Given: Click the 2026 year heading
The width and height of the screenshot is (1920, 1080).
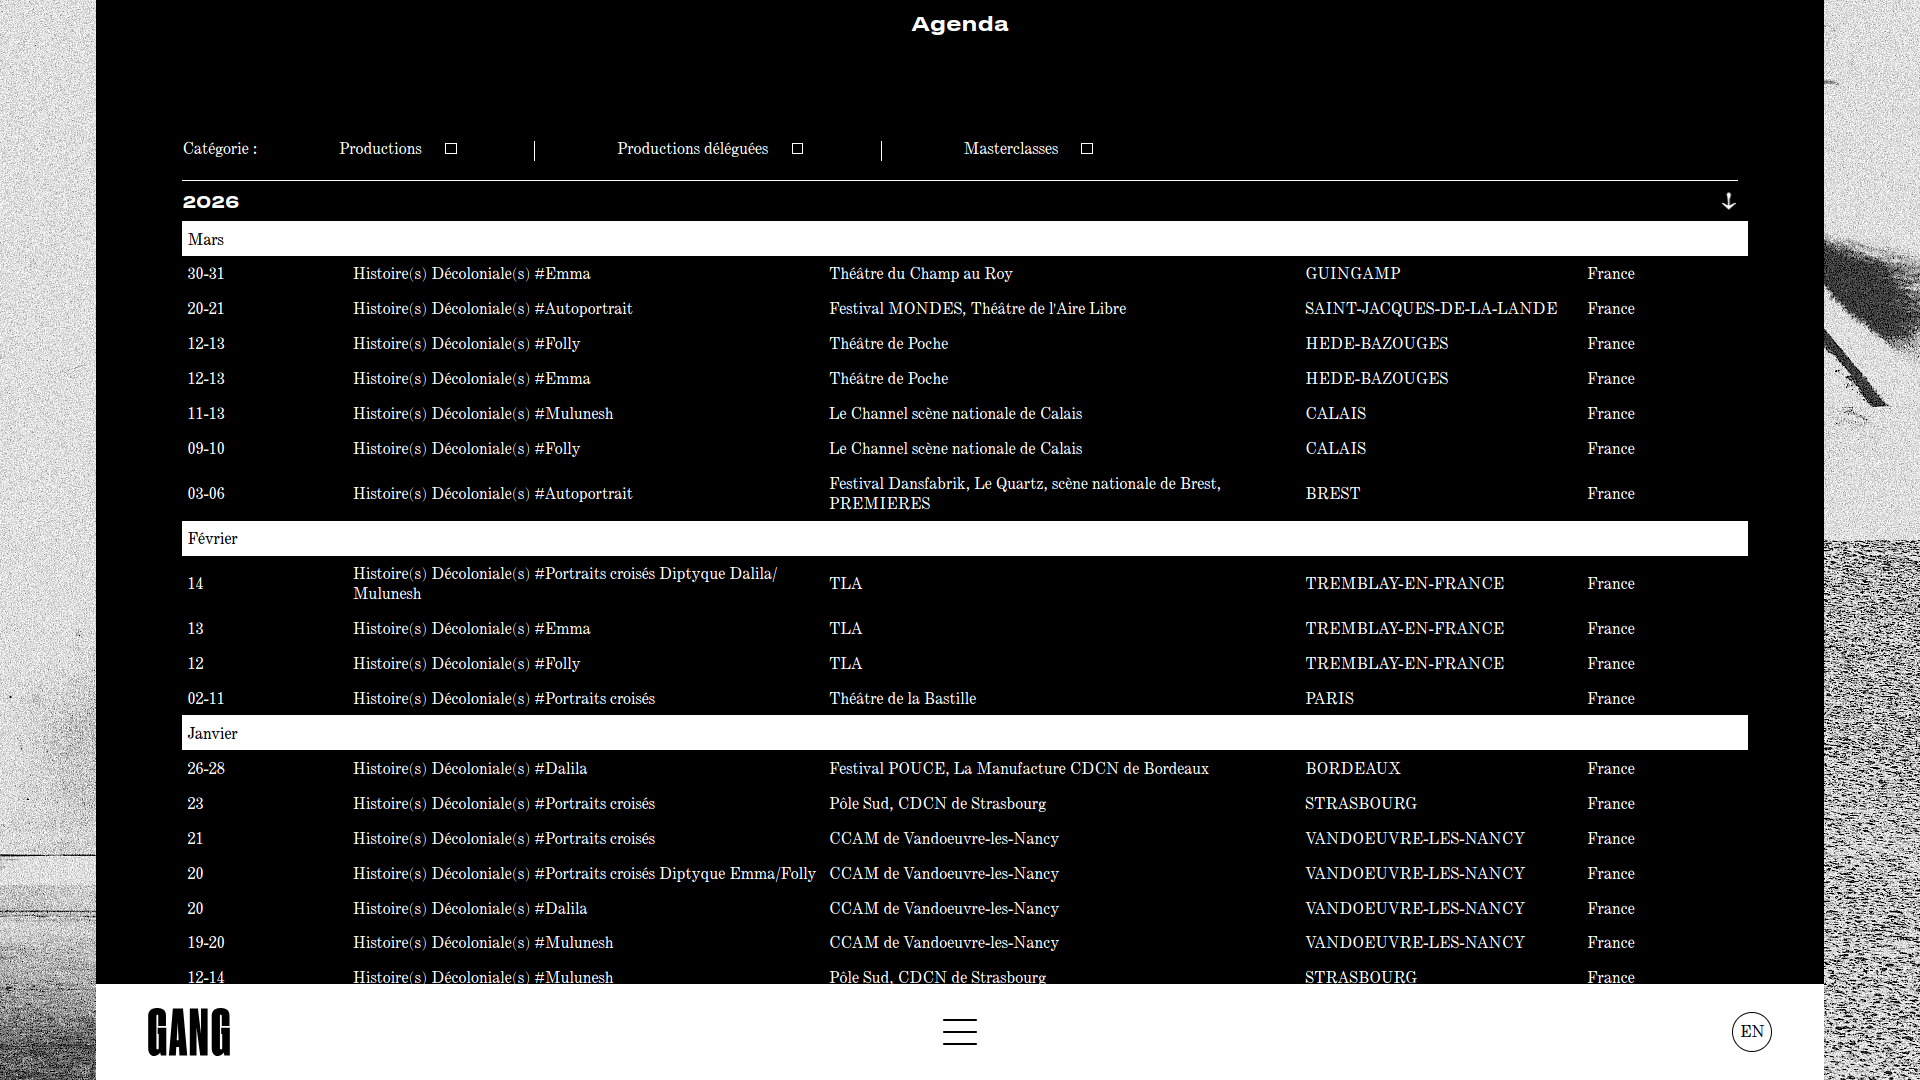Looking at the screenshot, I should coord(211,202).
